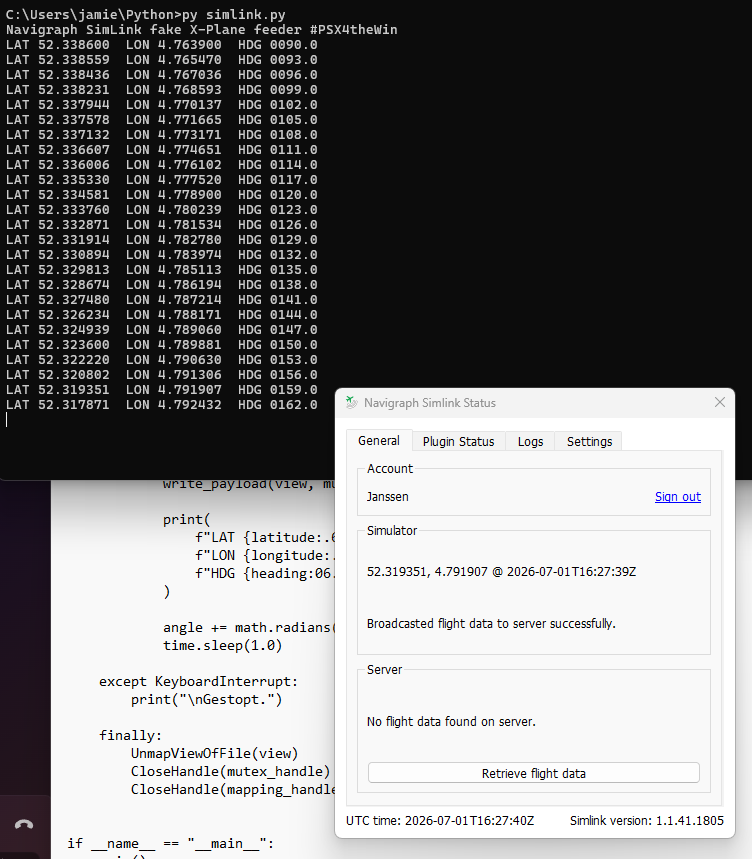Click 'UnmapViewOfFile(view)' in the code
This screenshot has height=859, width=752.
(x=214, y=753)
